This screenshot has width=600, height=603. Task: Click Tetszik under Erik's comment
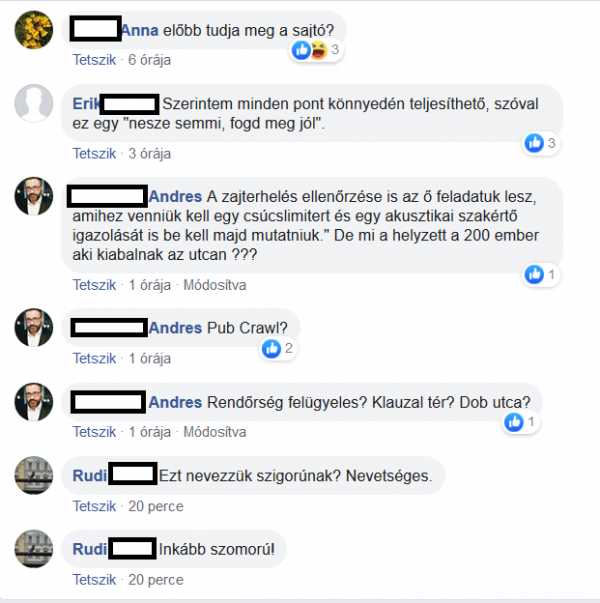point(94,153)
